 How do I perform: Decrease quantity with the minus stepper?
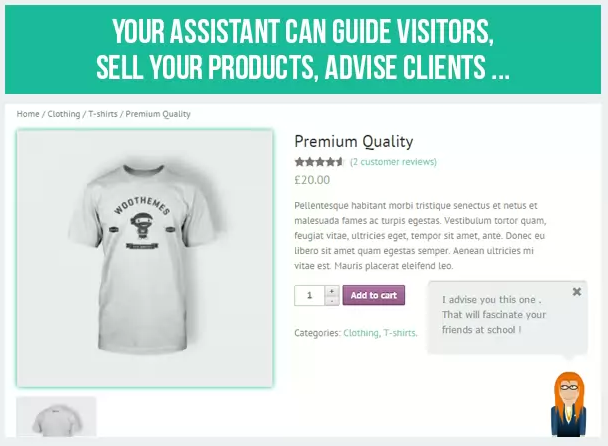(x=332, y=301)
